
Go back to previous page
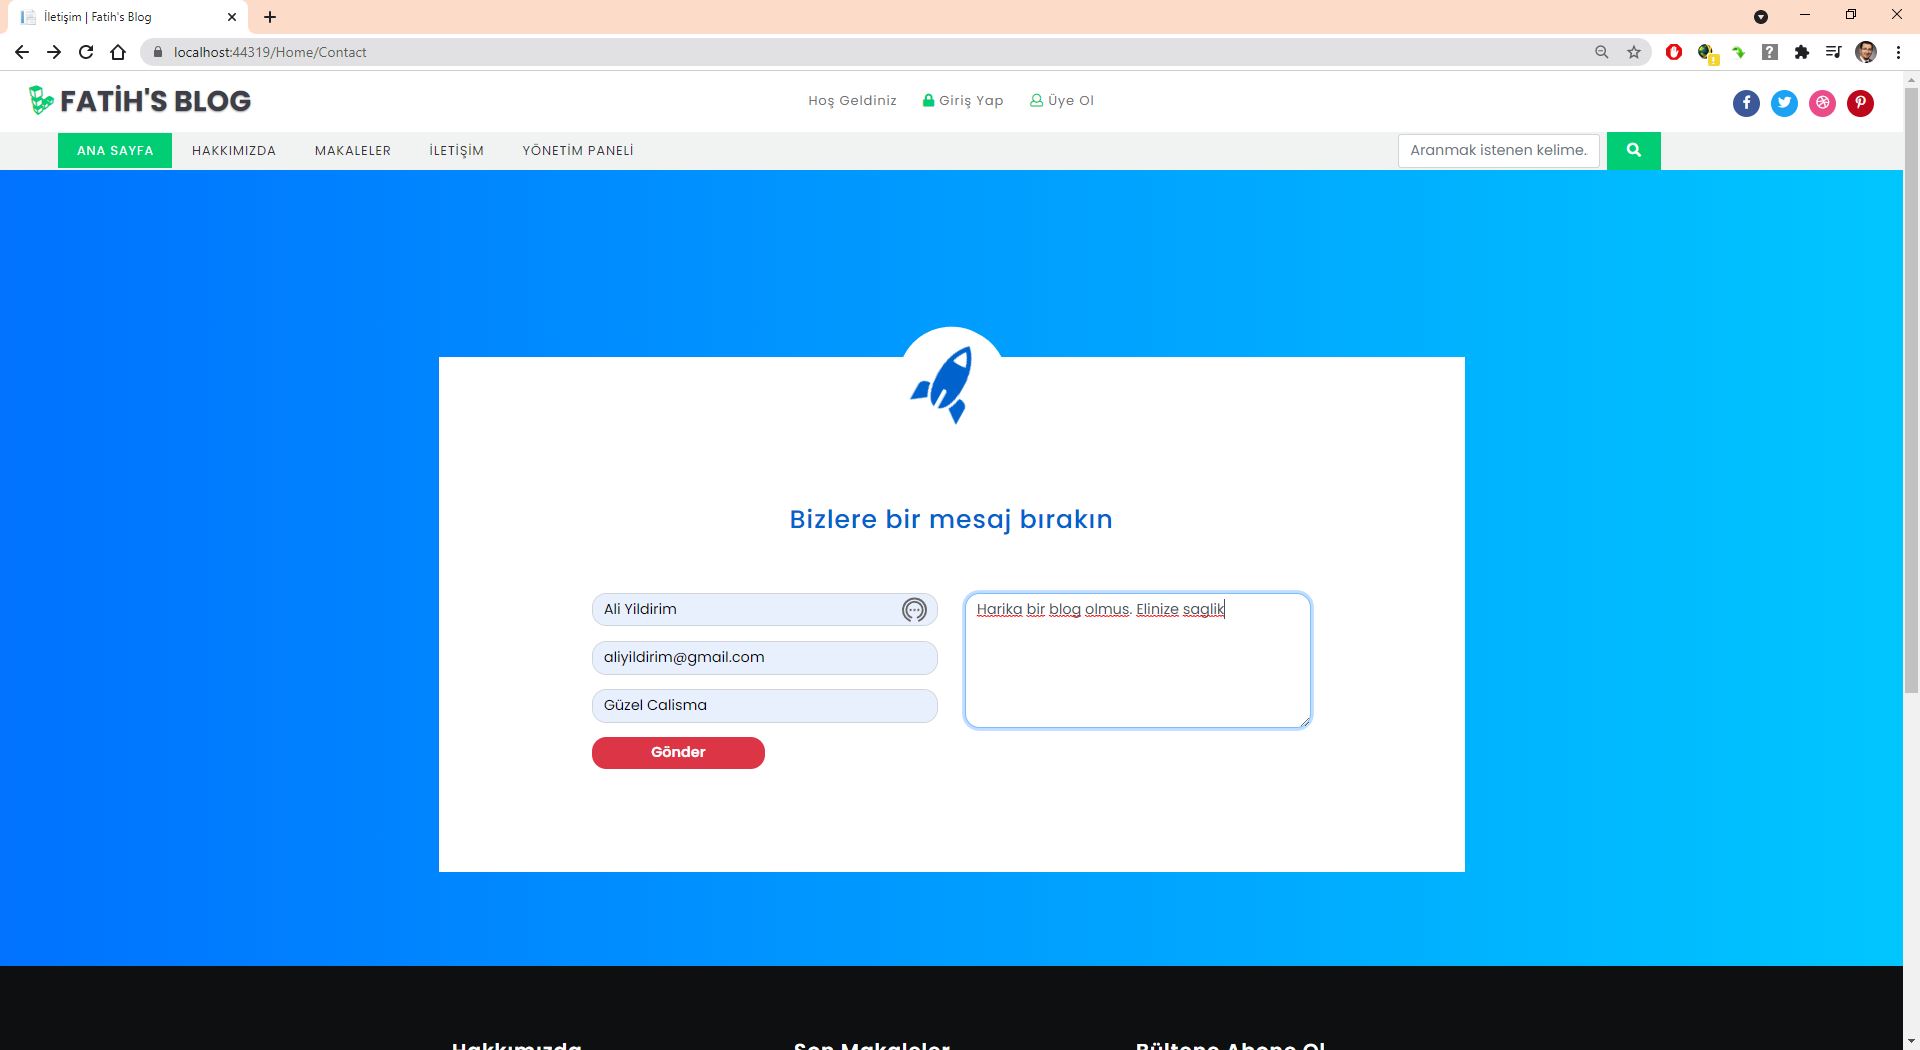pyautogui.click(x=22, y=52)
